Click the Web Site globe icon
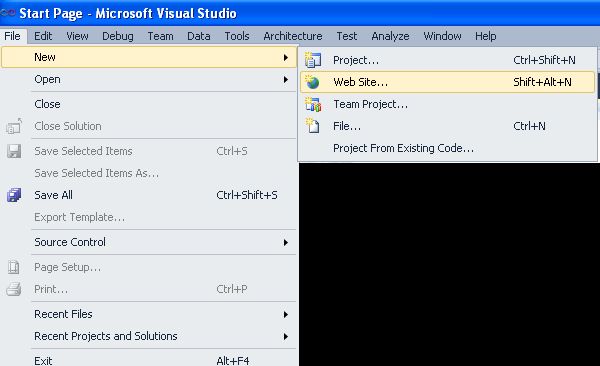The width and height of the screenshot is (600, 366). click(313, 82)
